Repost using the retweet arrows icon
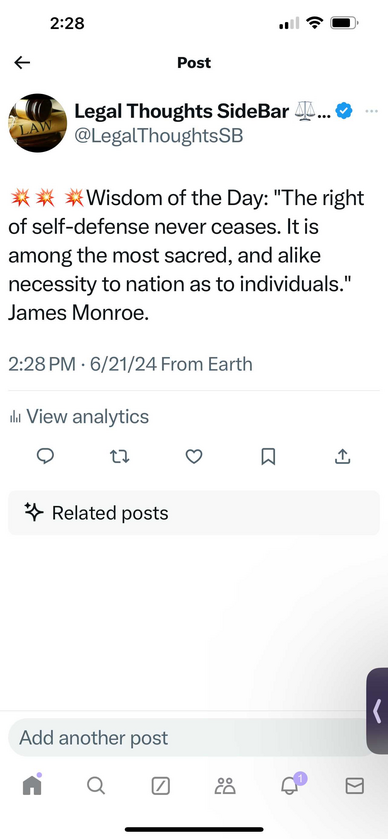 coord(119,456)
